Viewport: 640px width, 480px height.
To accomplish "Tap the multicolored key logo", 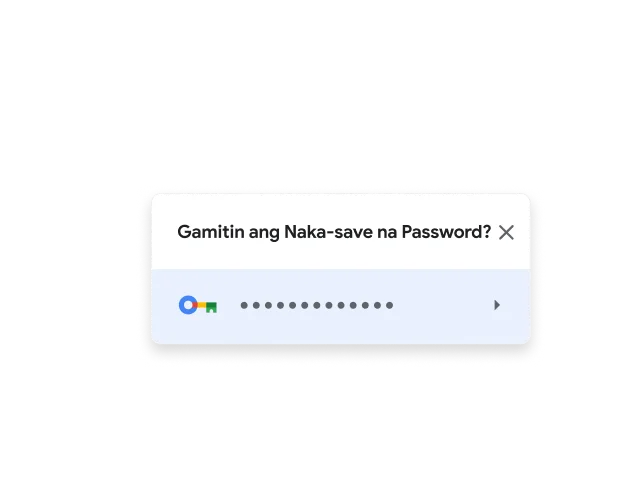I will click(198, 305).
